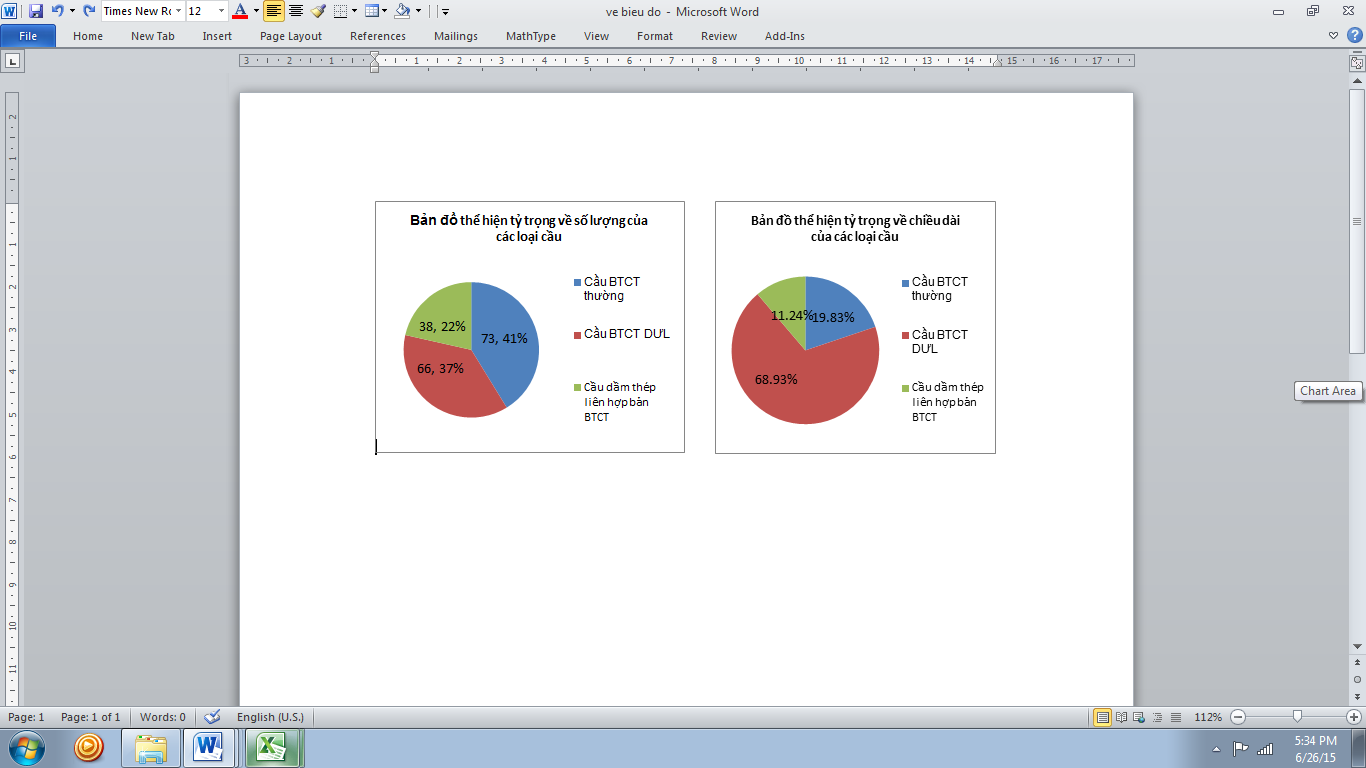Open the Customize Quick Access Toolbar arrow
The image size is (1366, 768).
pos(445,11)
